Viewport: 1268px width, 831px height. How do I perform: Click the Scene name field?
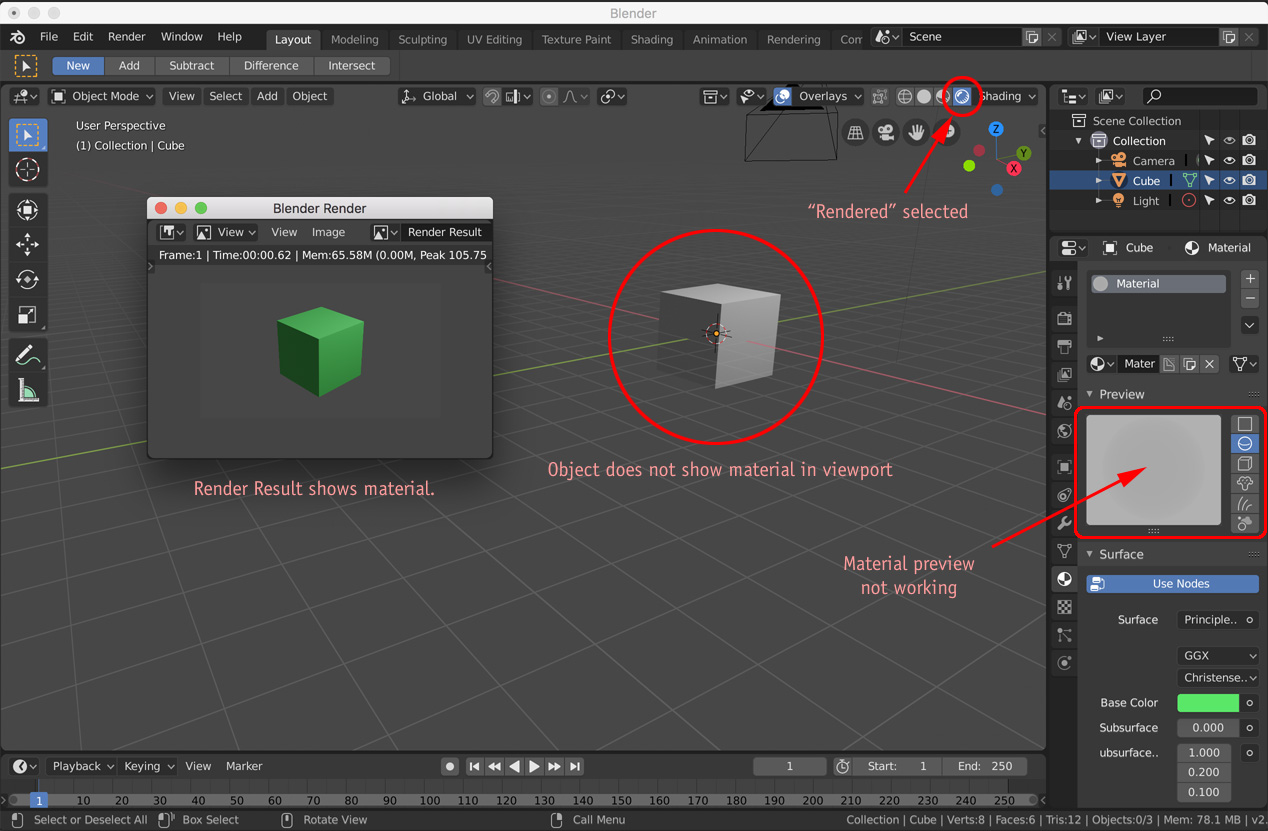pyautogui.click(x=961, y=37)
